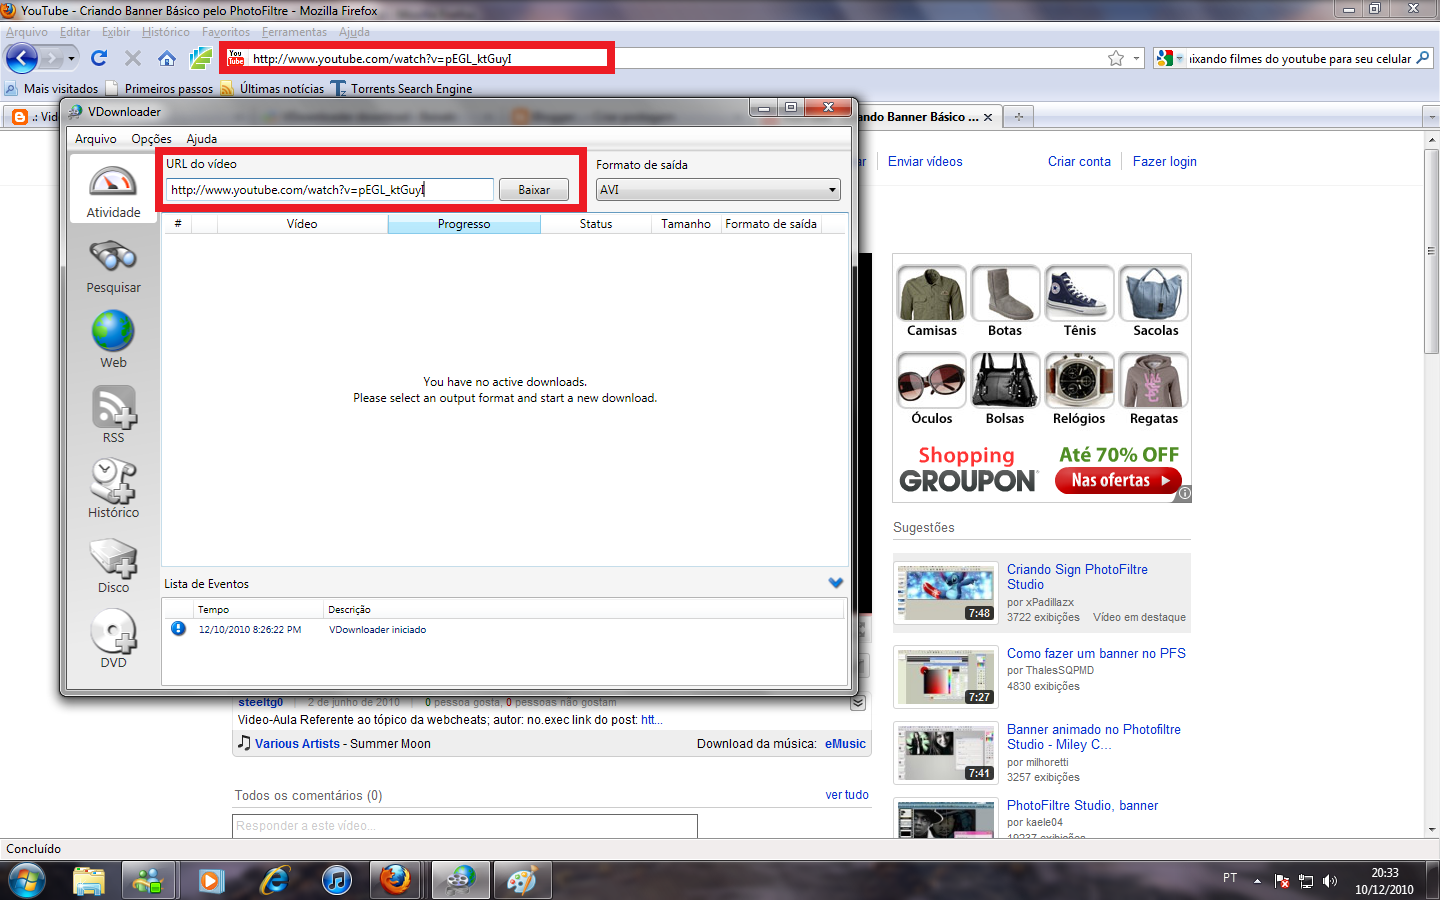Go back with Firefox back arrow

tap(22, 58)
